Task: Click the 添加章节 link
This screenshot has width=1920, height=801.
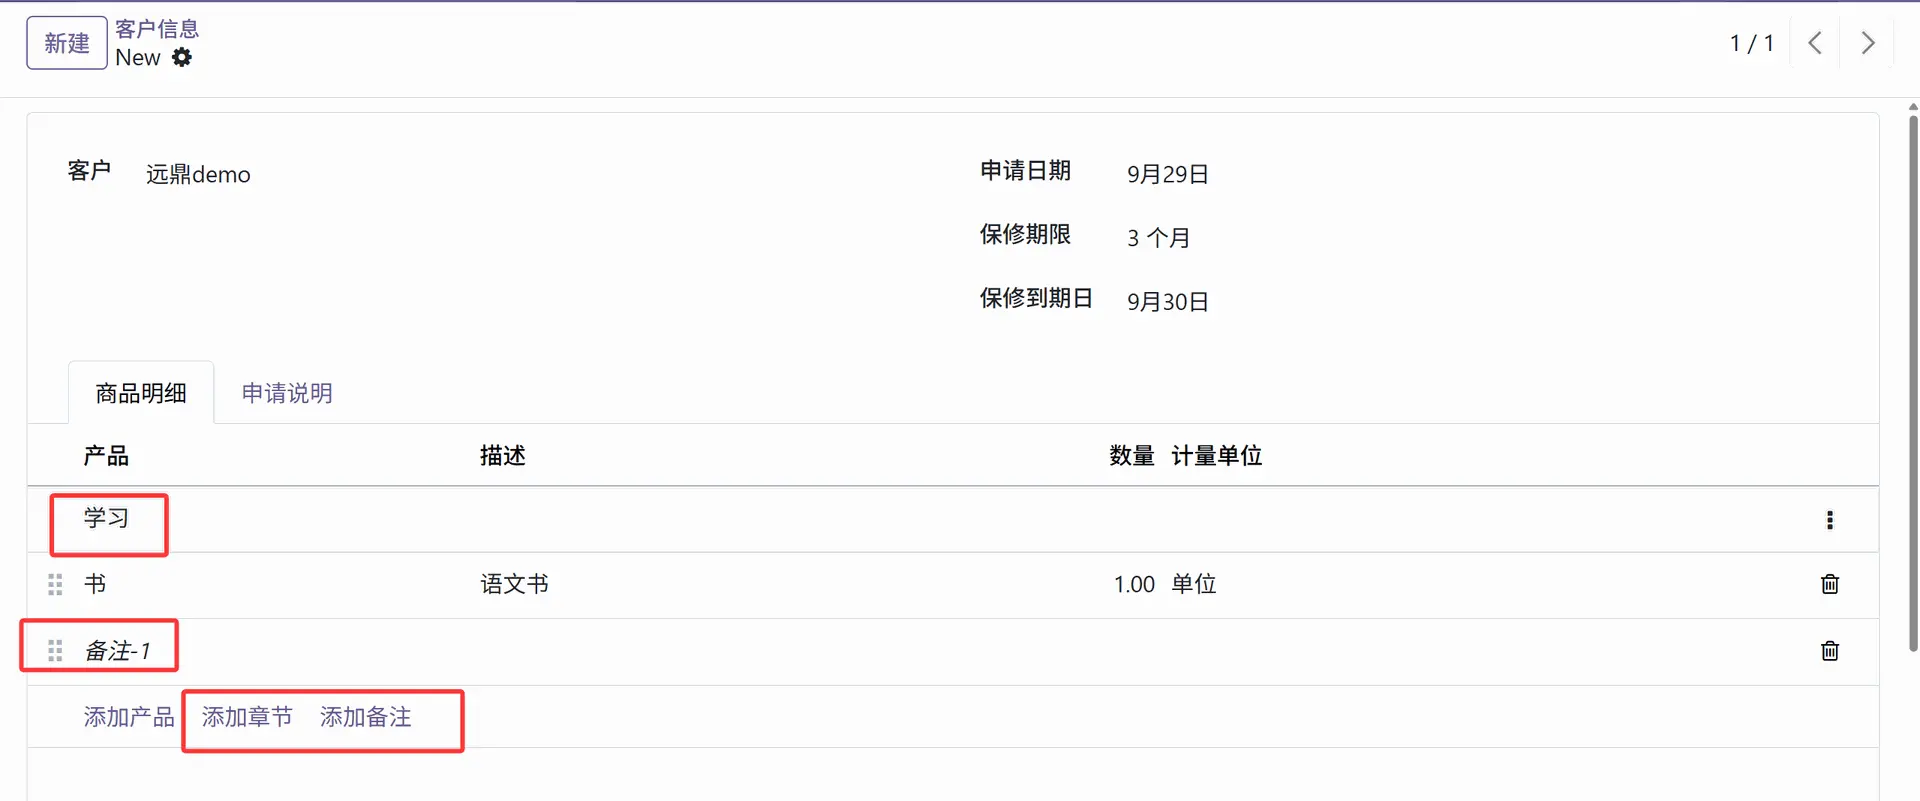Action: [247, 717]
